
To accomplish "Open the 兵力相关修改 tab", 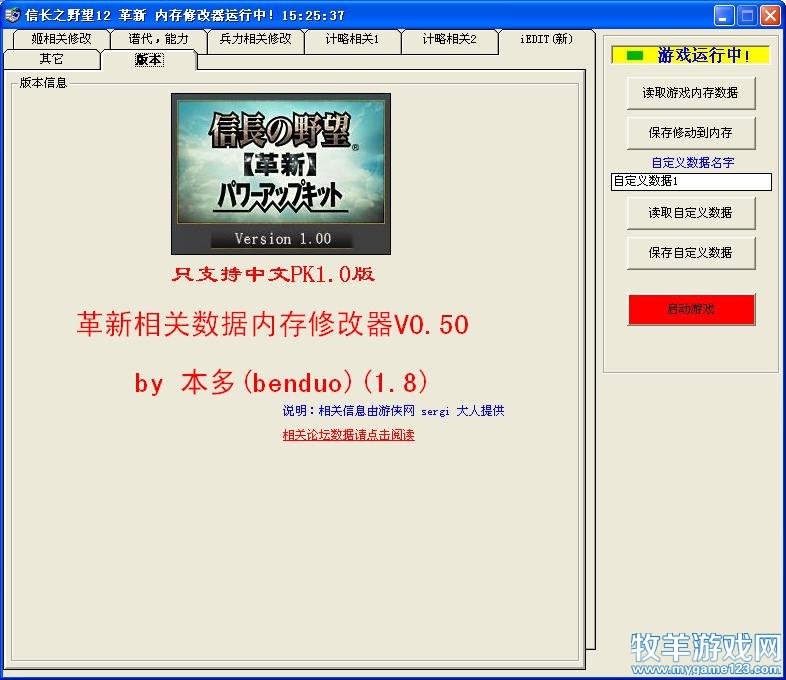I will click(x=255, y=39).
